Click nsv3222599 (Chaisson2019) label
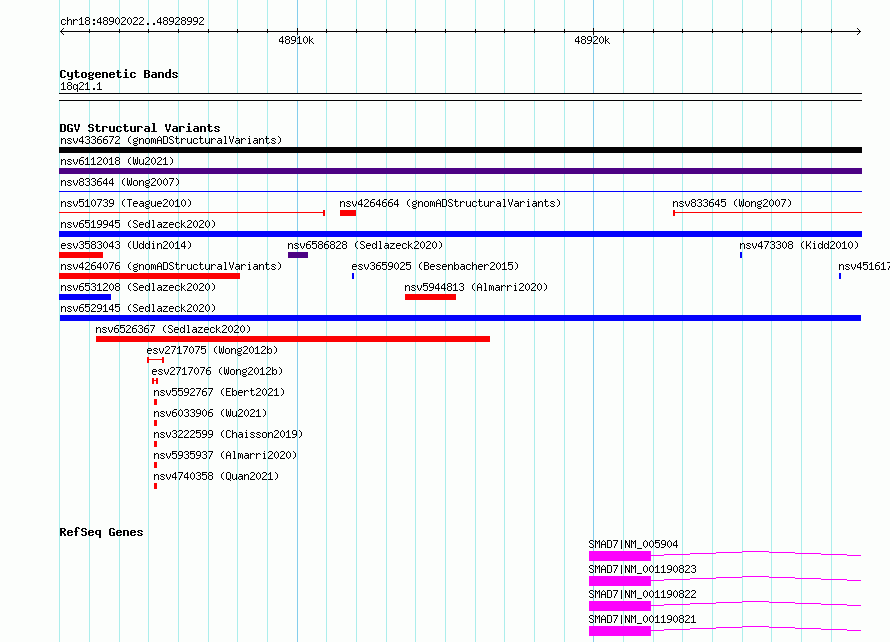The height and width of the screenshot is (642, 890). click(x=228, y=434)
